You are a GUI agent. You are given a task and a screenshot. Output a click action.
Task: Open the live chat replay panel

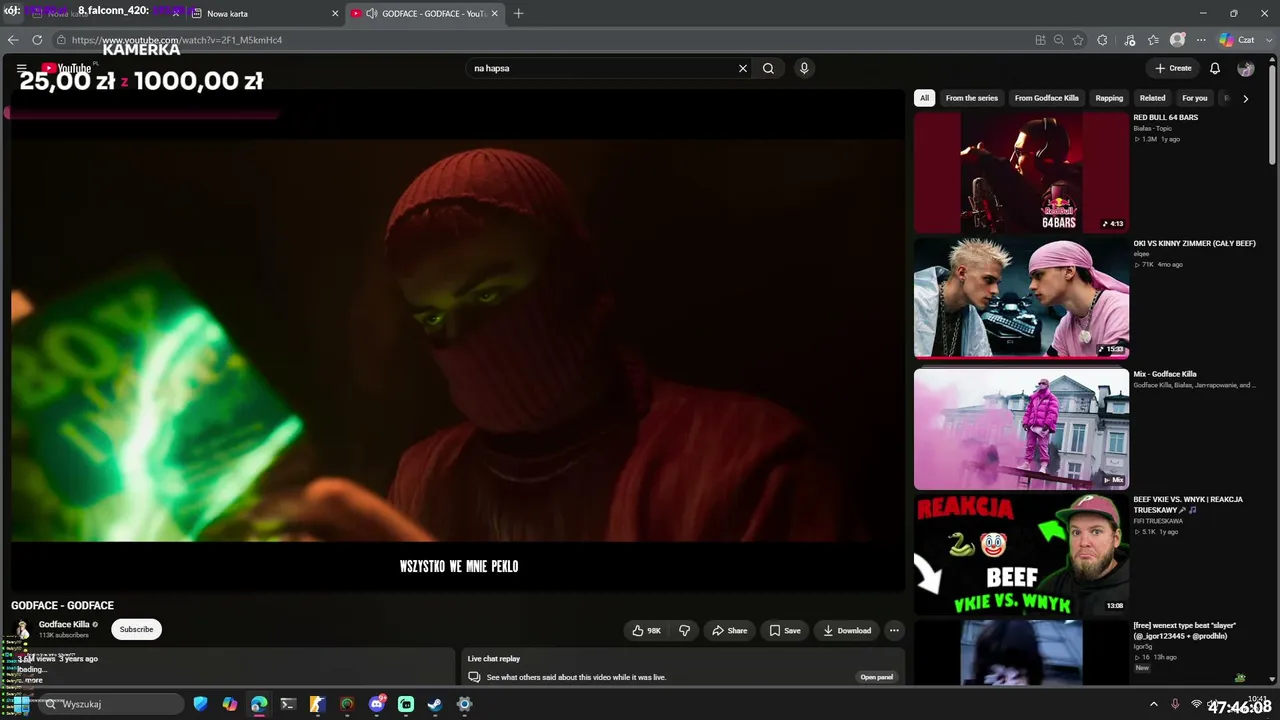click(876, 677)
